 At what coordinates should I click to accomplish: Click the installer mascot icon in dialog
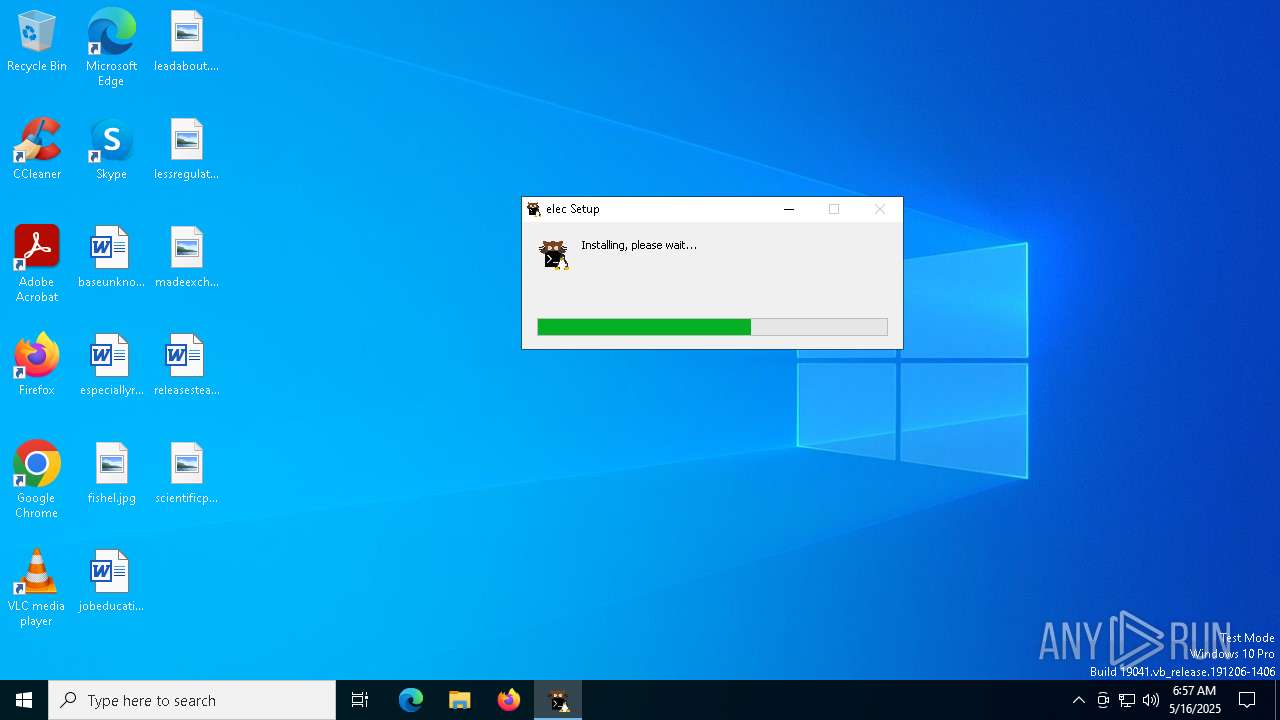pyautogui.click(x=554, y=255)
